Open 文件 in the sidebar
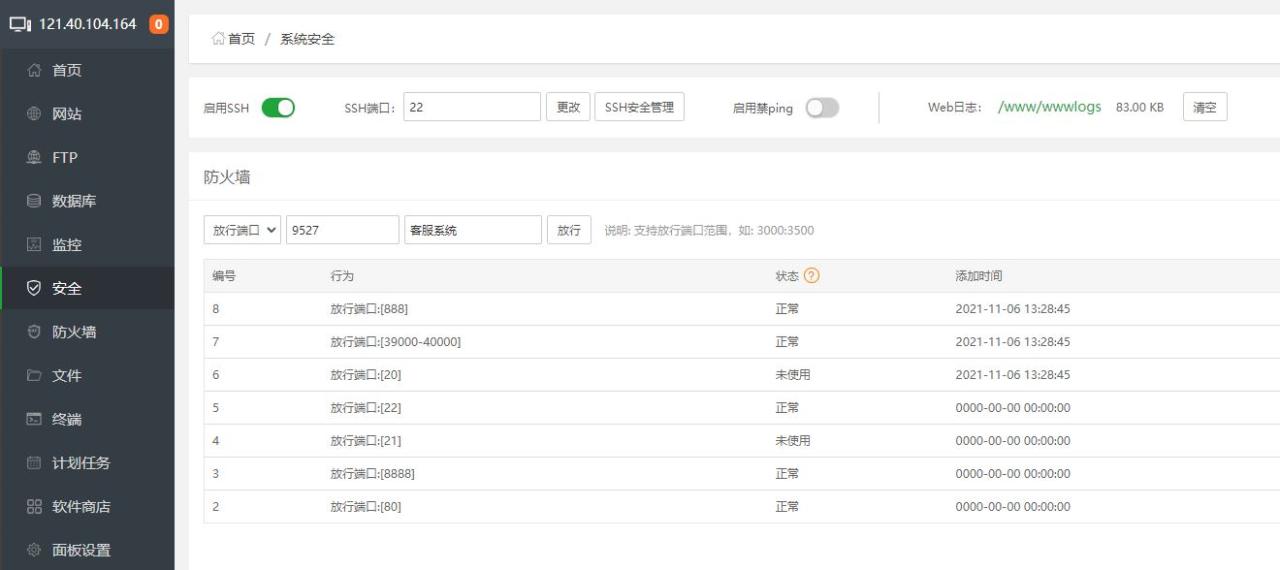Screen dimensions: 1280x570 coord(67,375)
